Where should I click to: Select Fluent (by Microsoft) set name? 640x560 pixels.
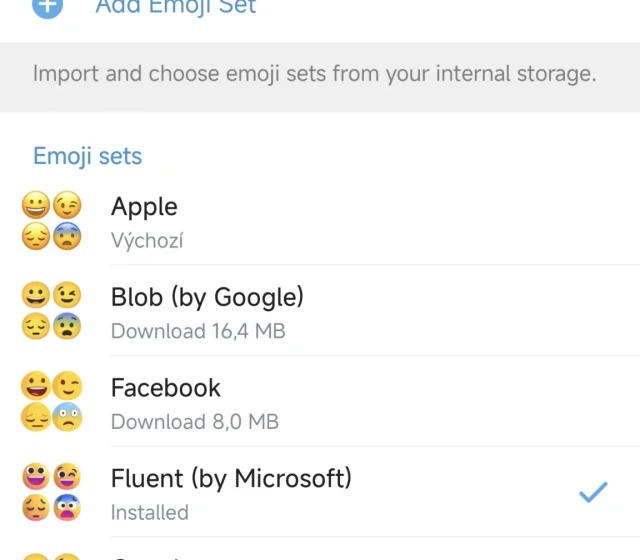[x=231, y=479]
